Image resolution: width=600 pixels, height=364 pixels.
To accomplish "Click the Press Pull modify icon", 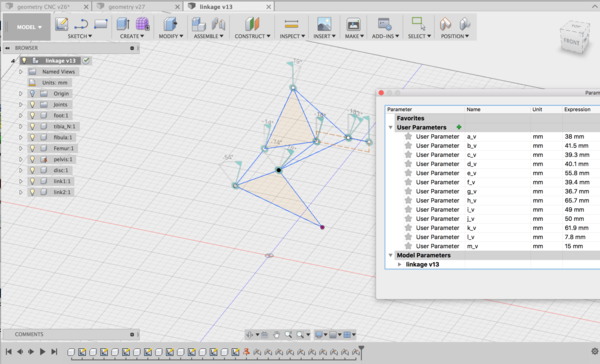I will click(170, 24).
